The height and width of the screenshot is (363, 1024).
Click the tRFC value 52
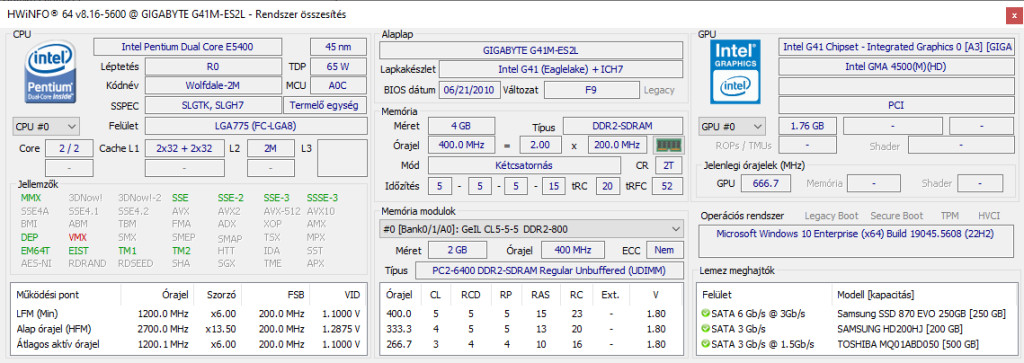[667, 186]
